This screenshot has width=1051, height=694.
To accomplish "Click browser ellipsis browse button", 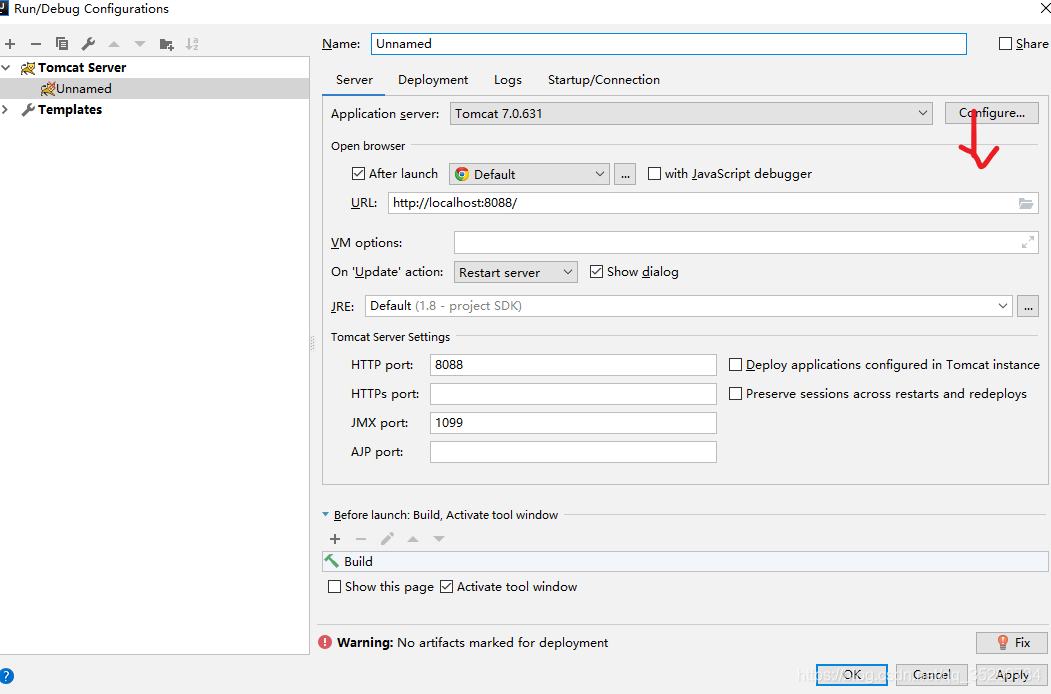I will pos(625,174).
